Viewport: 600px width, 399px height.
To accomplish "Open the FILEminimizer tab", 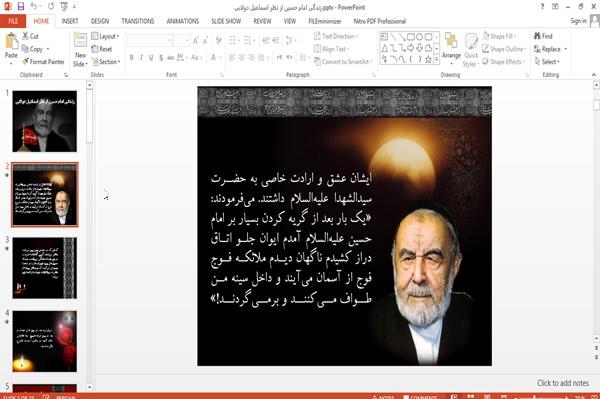I will click(x=324, y=21).
